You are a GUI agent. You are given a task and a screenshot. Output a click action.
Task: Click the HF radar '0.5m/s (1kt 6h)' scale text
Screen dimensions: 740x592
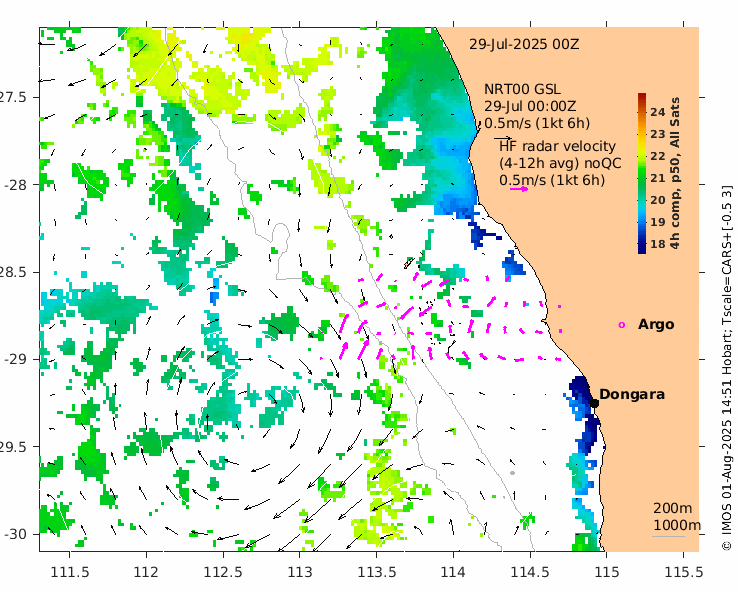[x=552, y=180]
